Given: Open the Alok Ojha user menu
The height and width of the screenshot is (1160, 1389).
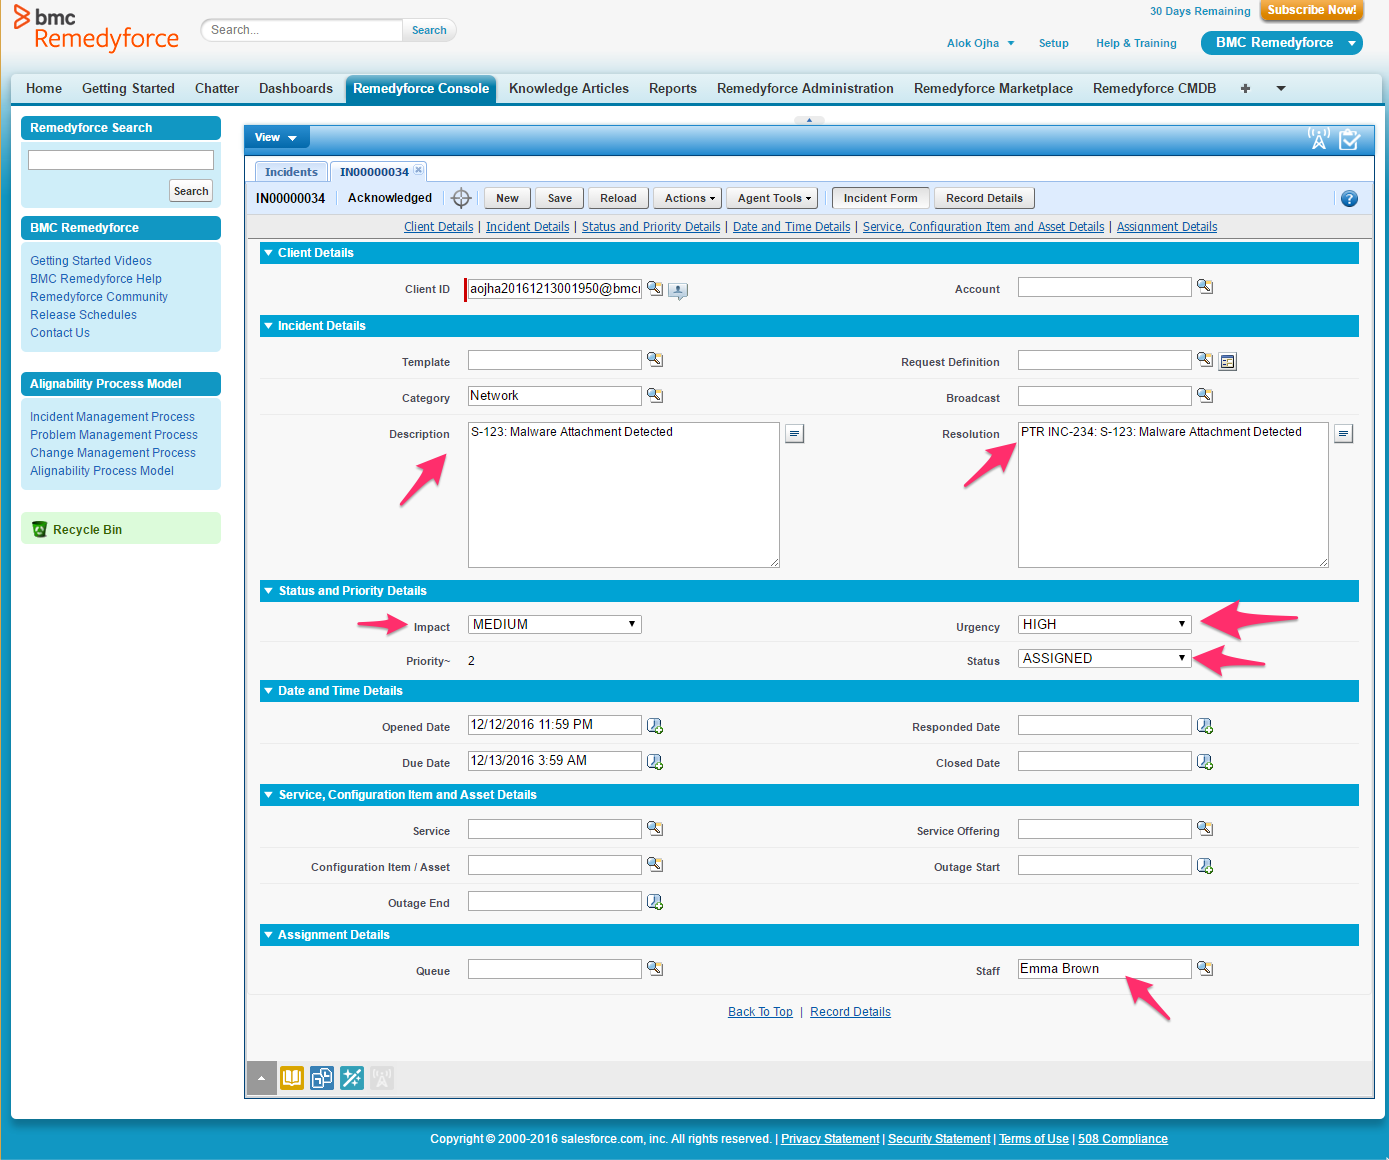Looking at the screenshot, I should 980,43.
